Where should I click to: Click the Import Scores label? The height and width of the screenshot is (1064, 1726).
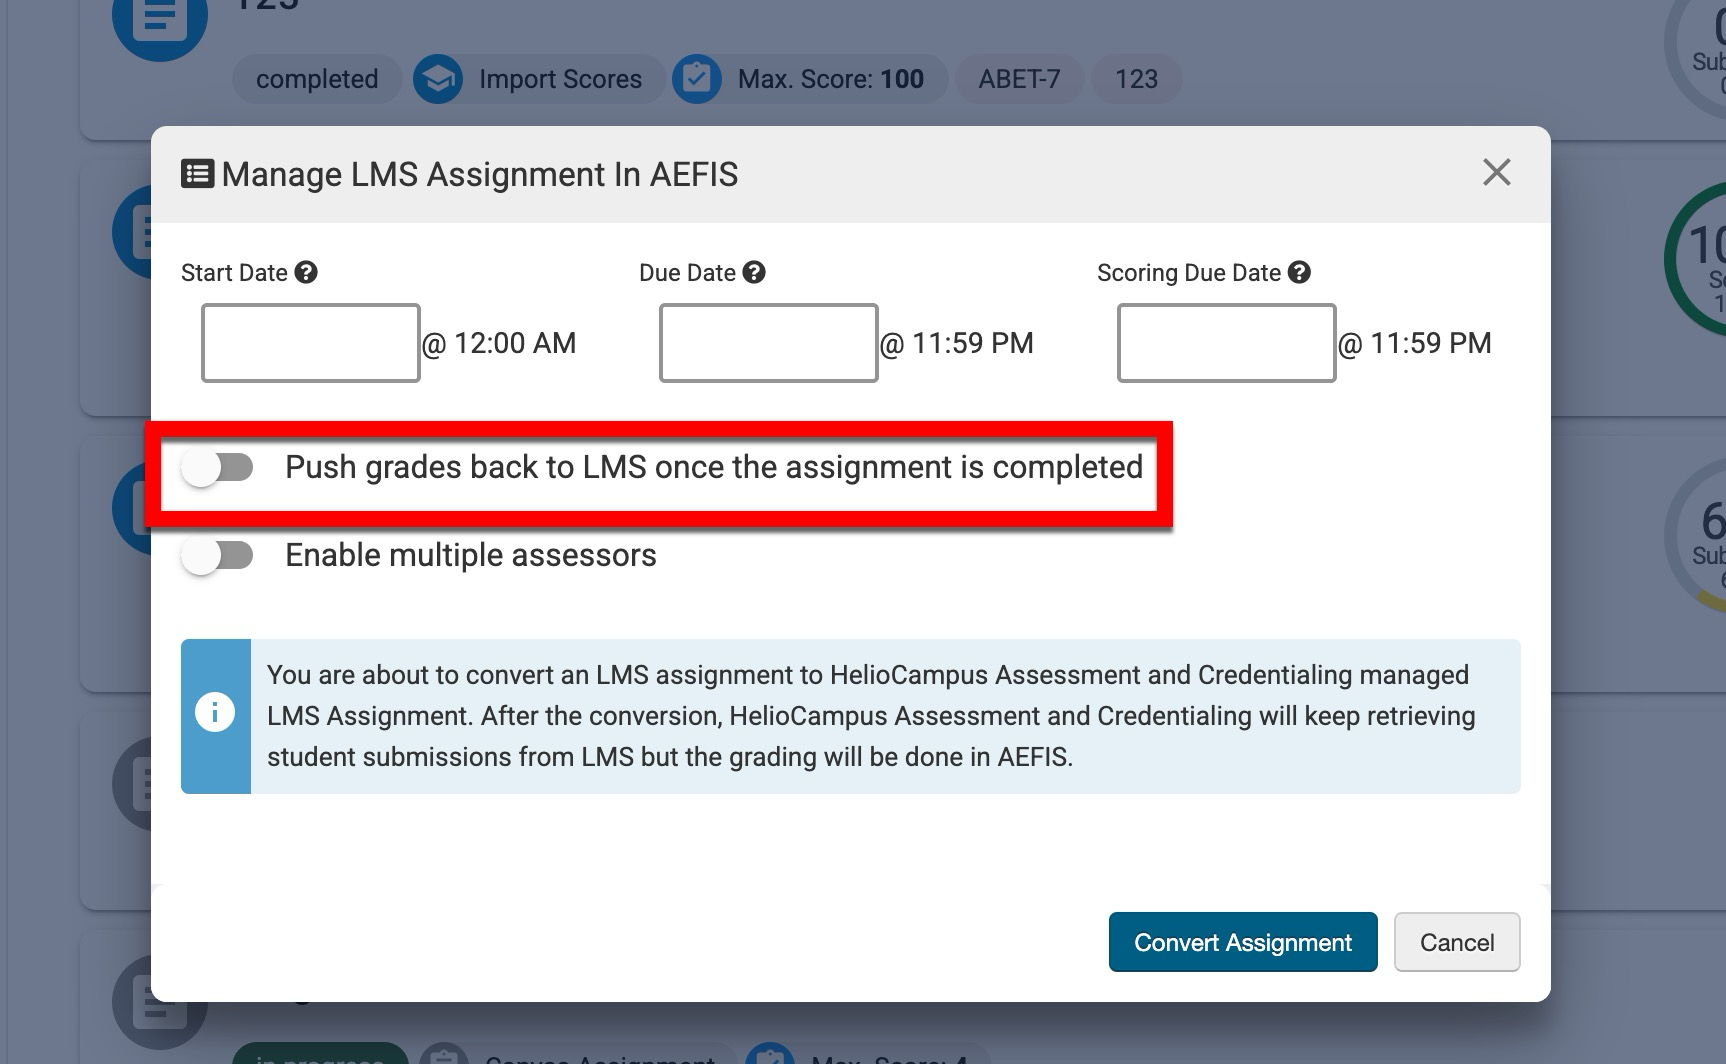(560, 79)
